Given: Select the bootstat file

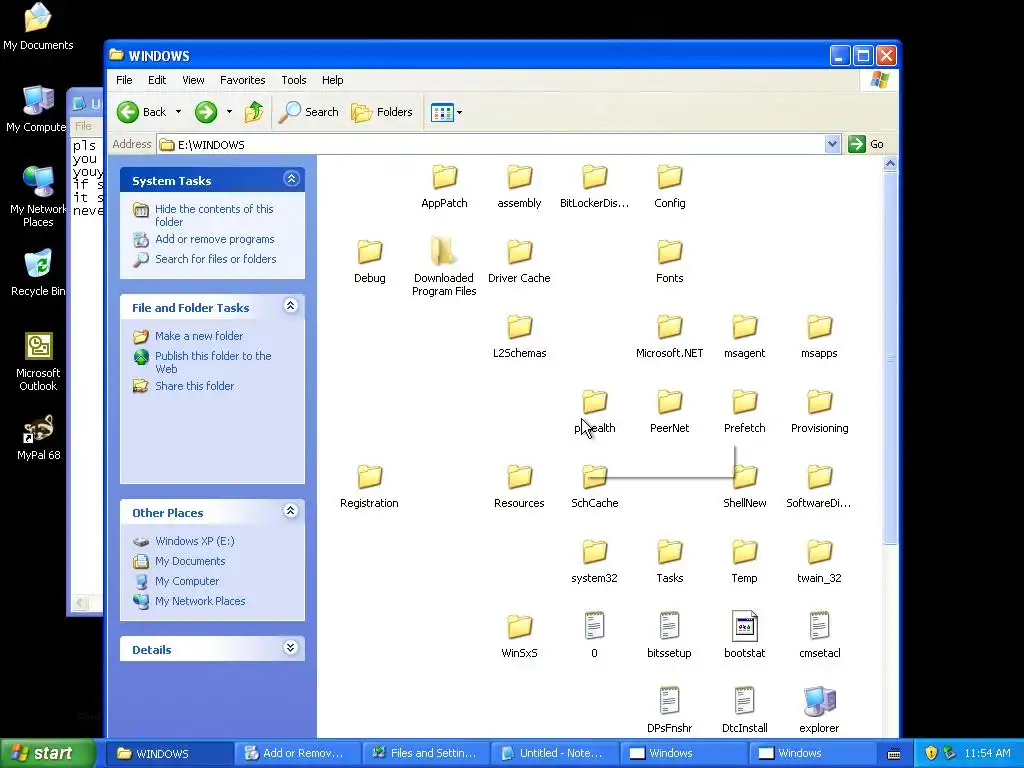Looking at the screenshot, I should [x=744, y=635].
